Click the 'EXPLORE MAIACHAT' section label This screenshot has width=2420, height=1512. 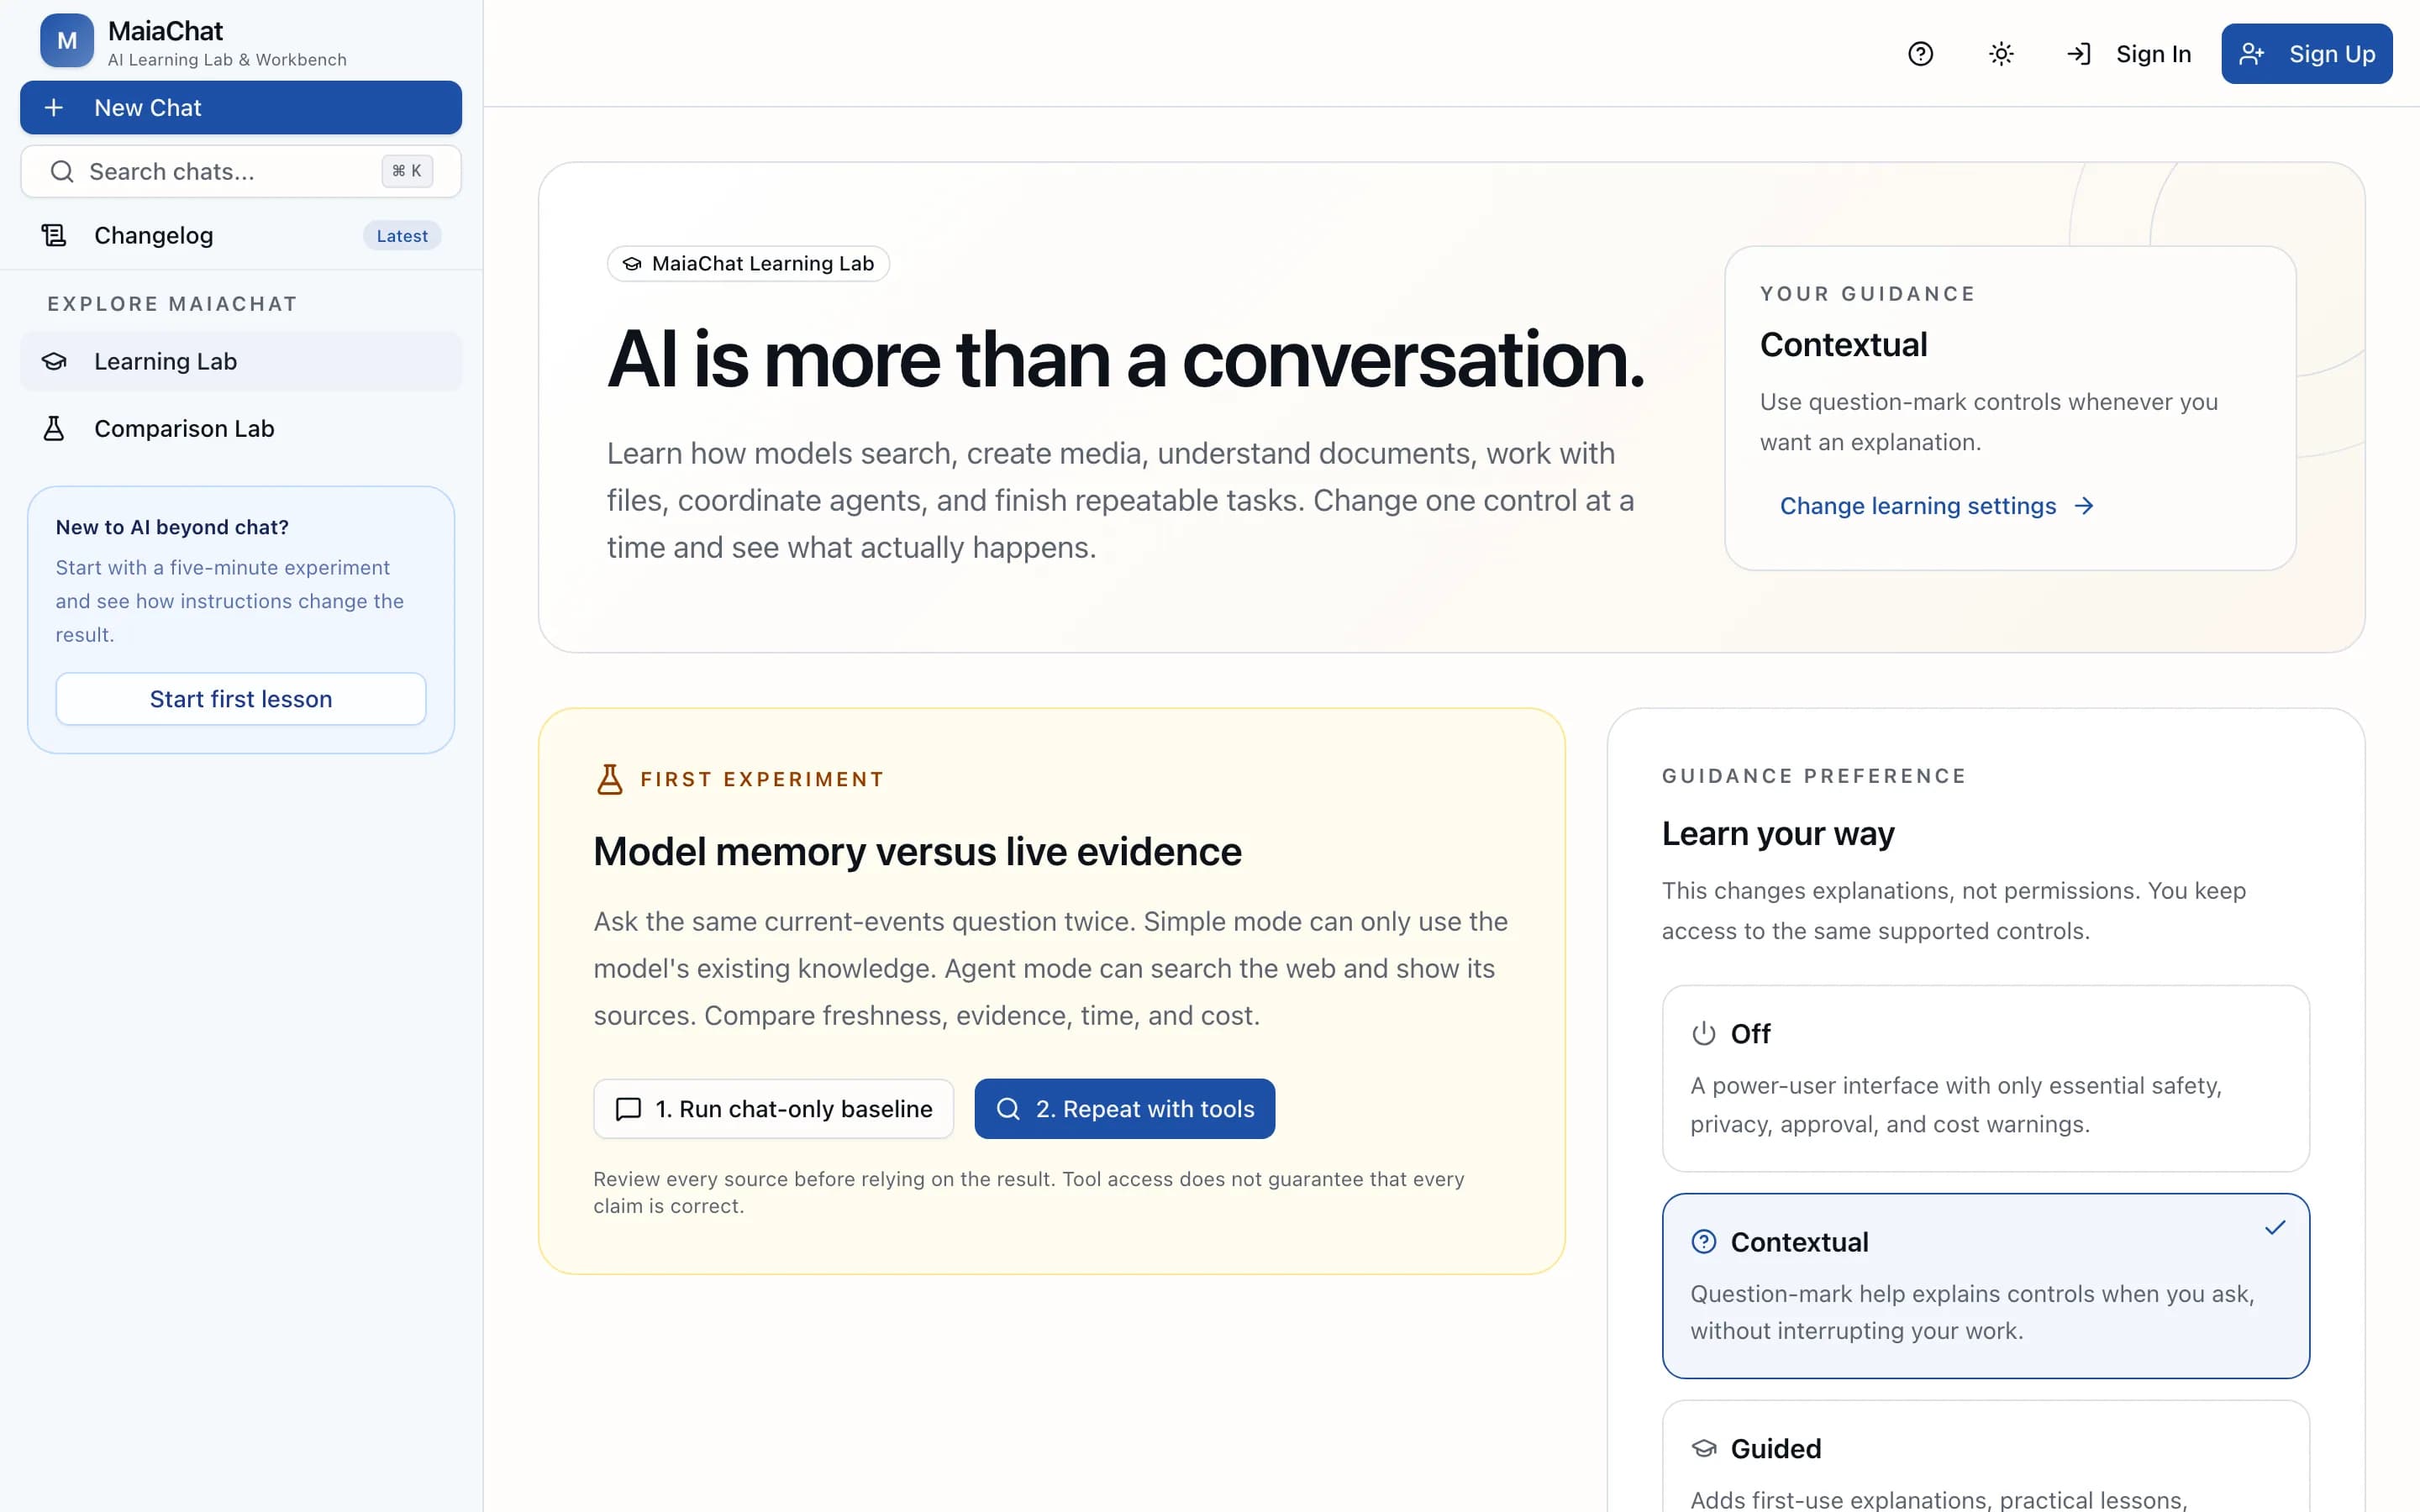tap(172, 304)
